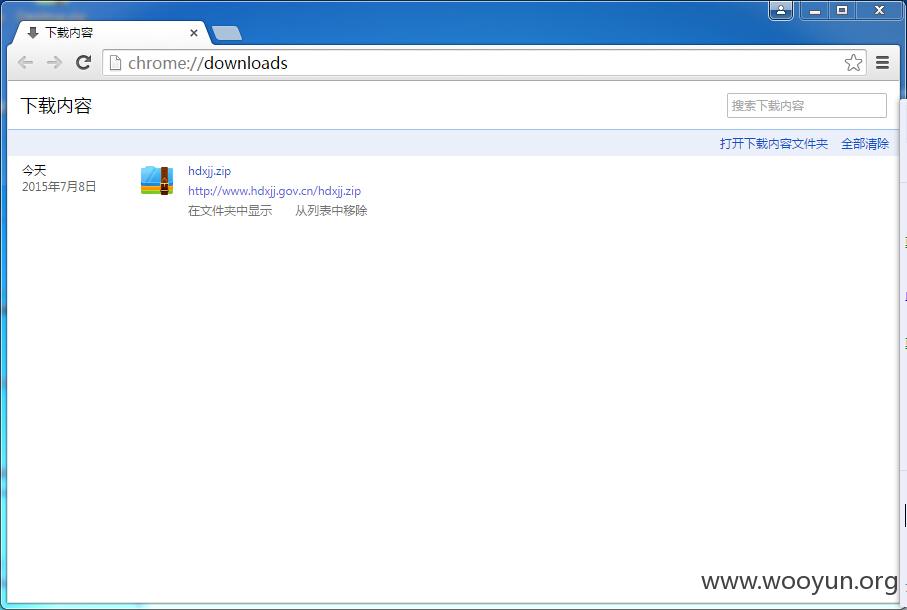Click the 搜索下载内容 search field
This screenshot has height=610, width=907.
pyautogui.click(x=806, y=105)
